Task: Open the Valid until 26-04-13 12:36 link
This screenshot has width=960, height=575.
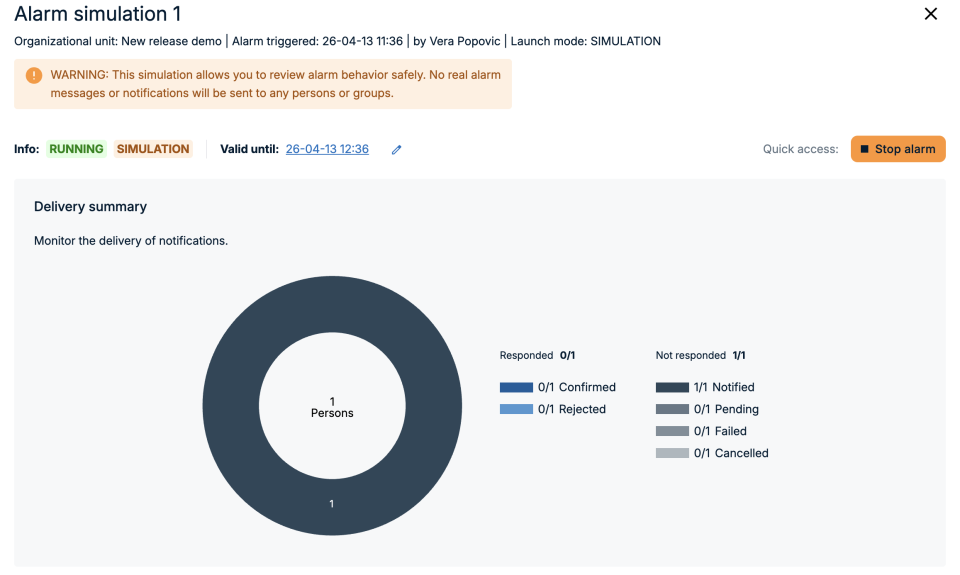Action: pyautogui.click(x=327, y=149)
